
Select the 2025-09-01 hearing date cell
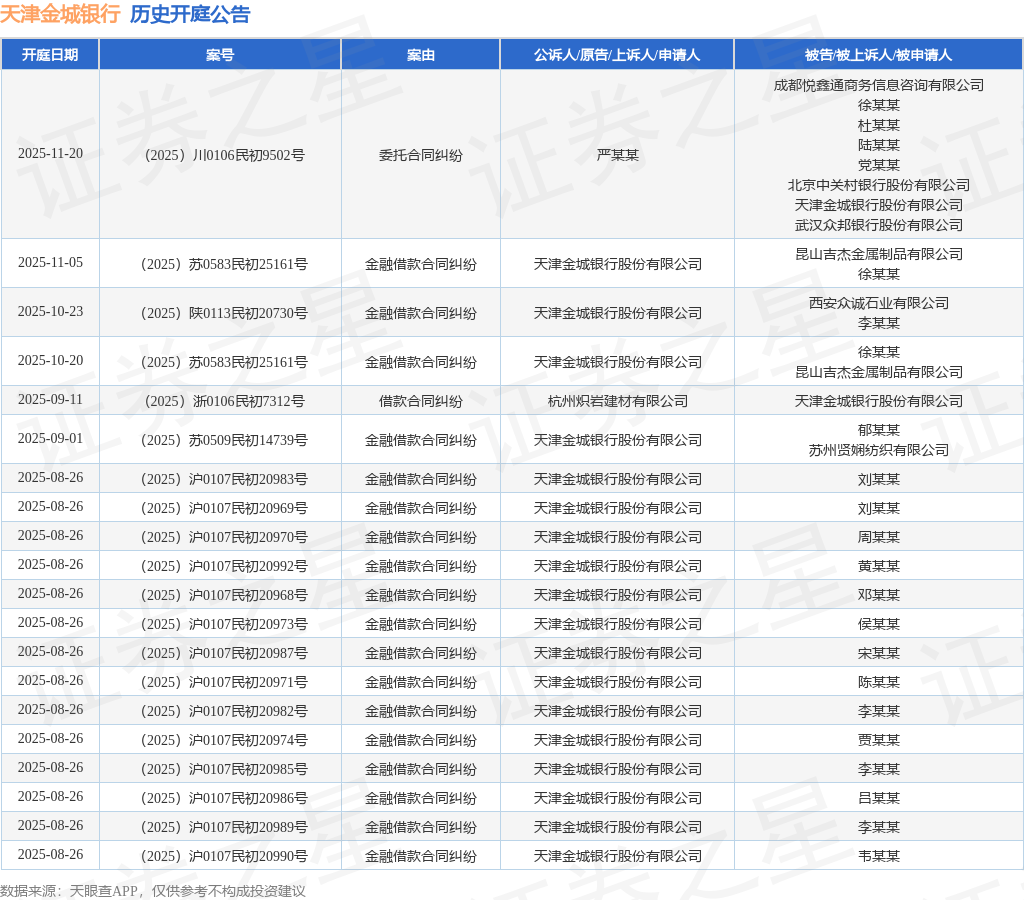50,439
